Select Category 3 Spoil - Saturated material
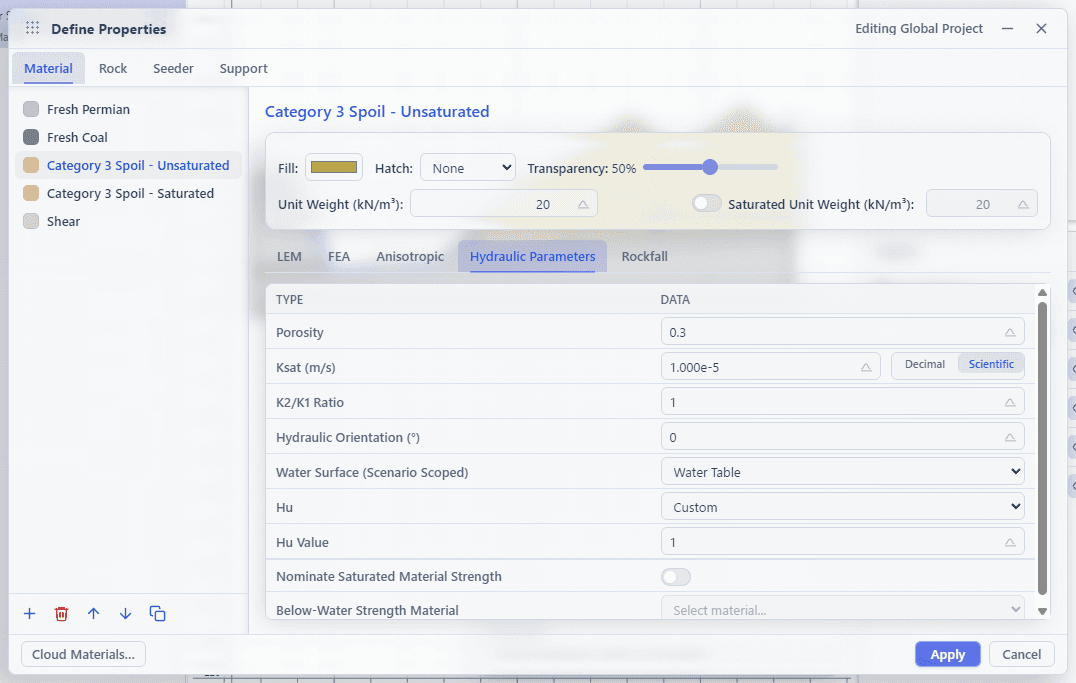This screenshot has width=1076, height=683. [x=130, y=194]
